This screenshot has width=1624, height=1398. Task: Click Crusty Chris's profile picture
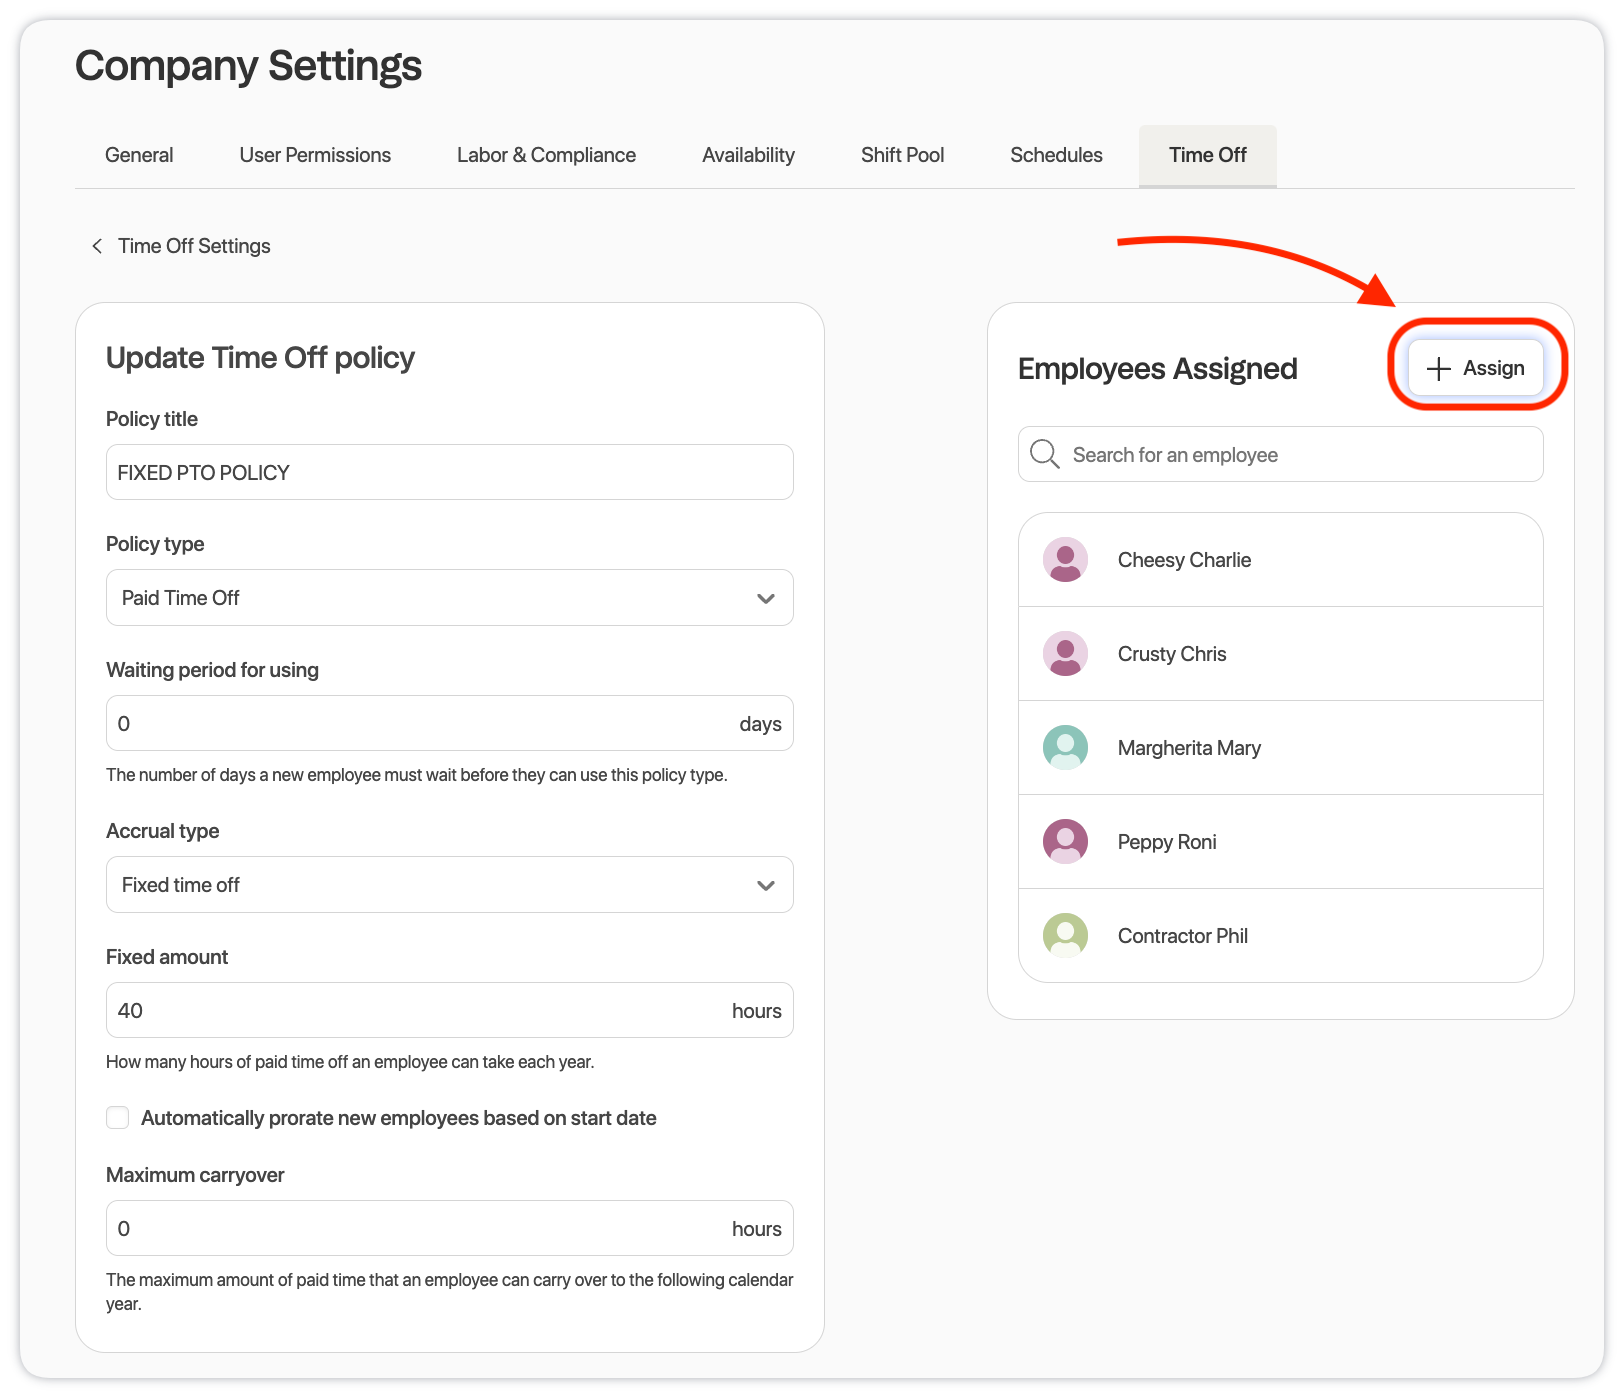click(x=1065, y=653)
